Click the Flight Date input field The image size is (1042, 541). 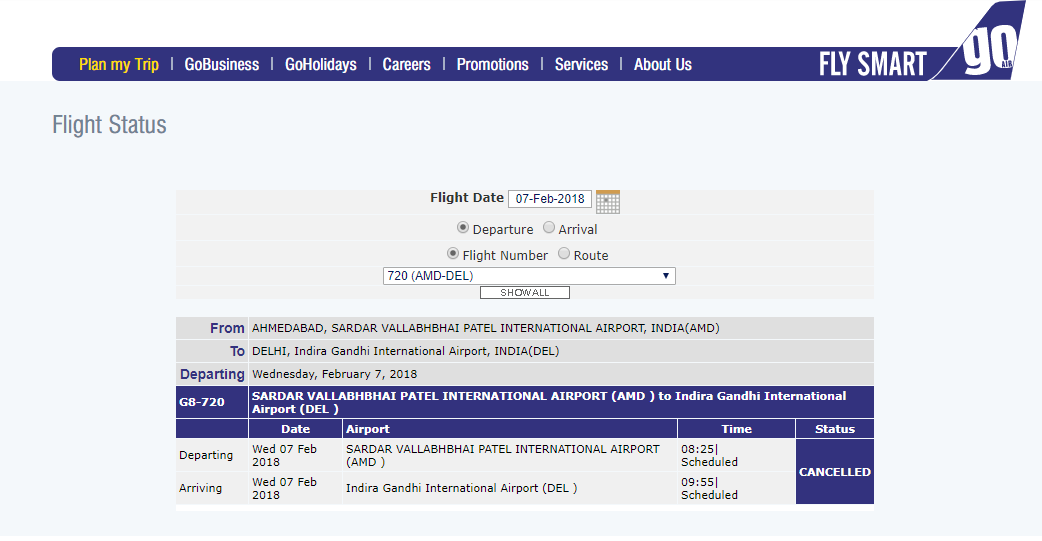[x=550, y=199]
